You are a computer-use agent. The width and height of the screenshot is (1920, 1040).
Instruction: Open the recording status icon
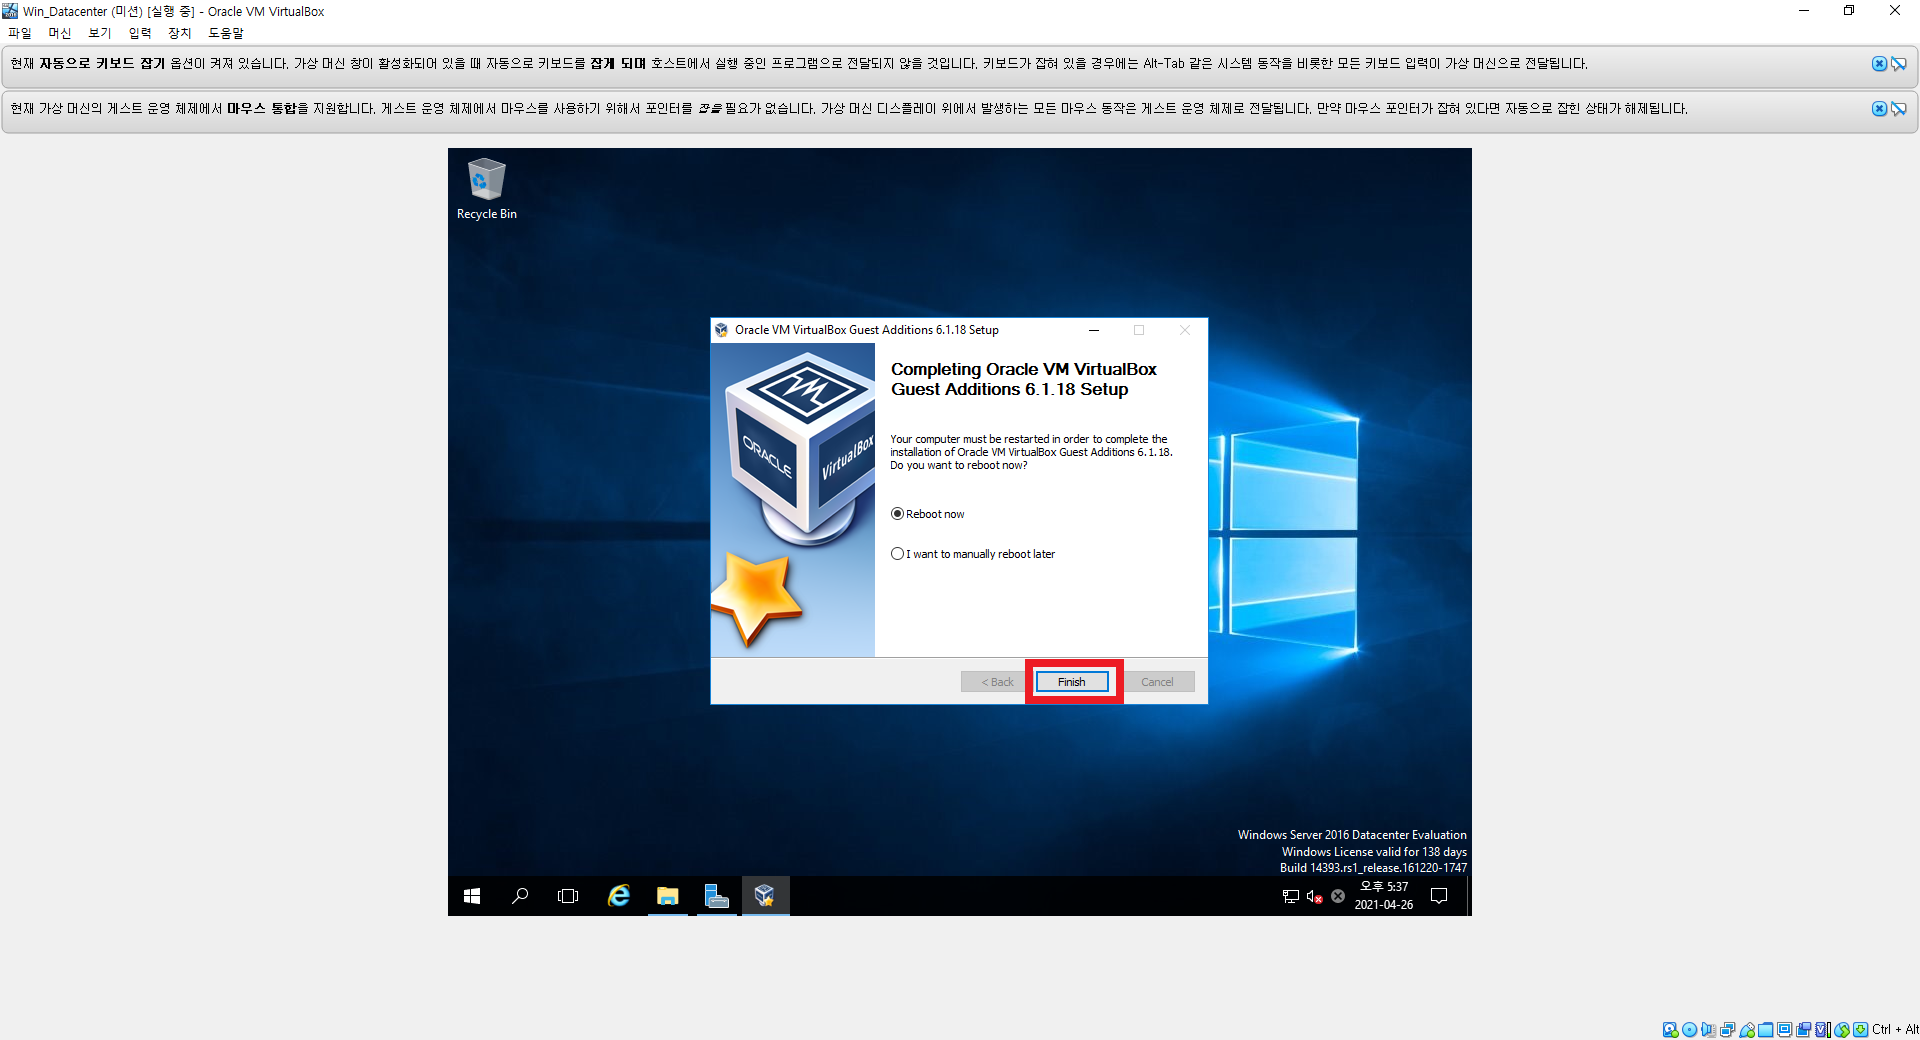pyautogui.click(x=1804, y=1030)
